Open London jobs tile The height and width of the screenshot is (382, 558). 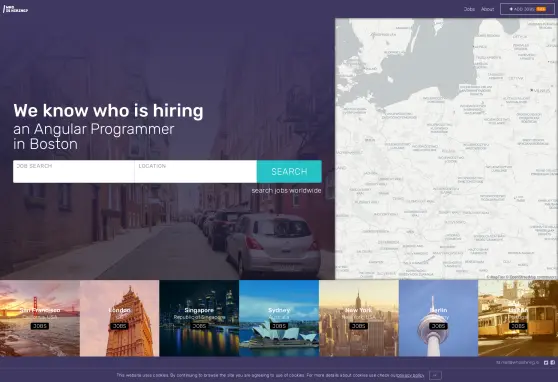tap(120, 318)
